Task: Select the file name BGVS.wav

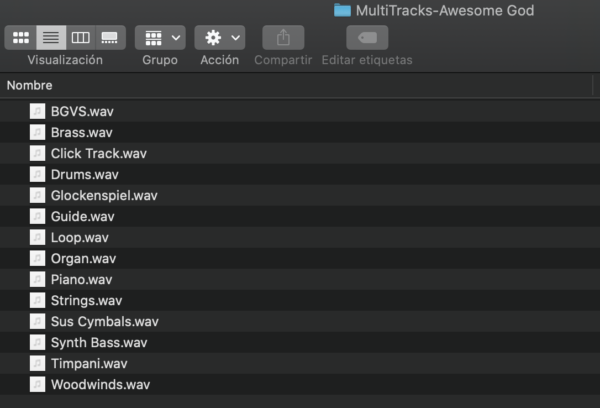Action: [x=82, y=111]
